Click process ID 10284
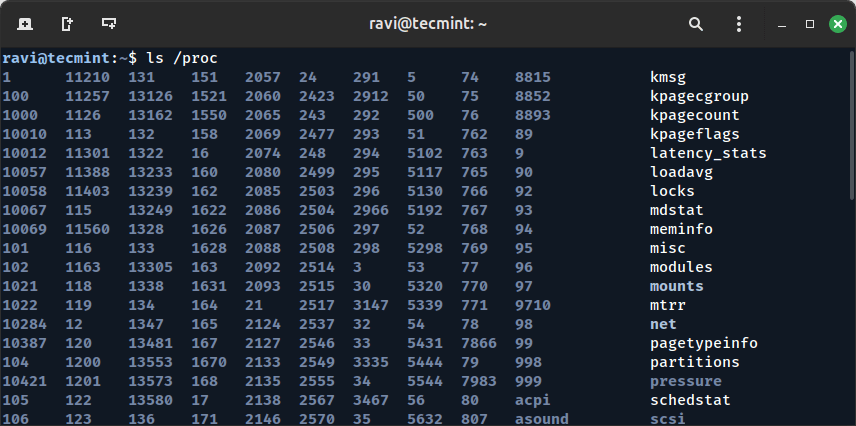This screenshot has width=856, height=426. [25, 324]
